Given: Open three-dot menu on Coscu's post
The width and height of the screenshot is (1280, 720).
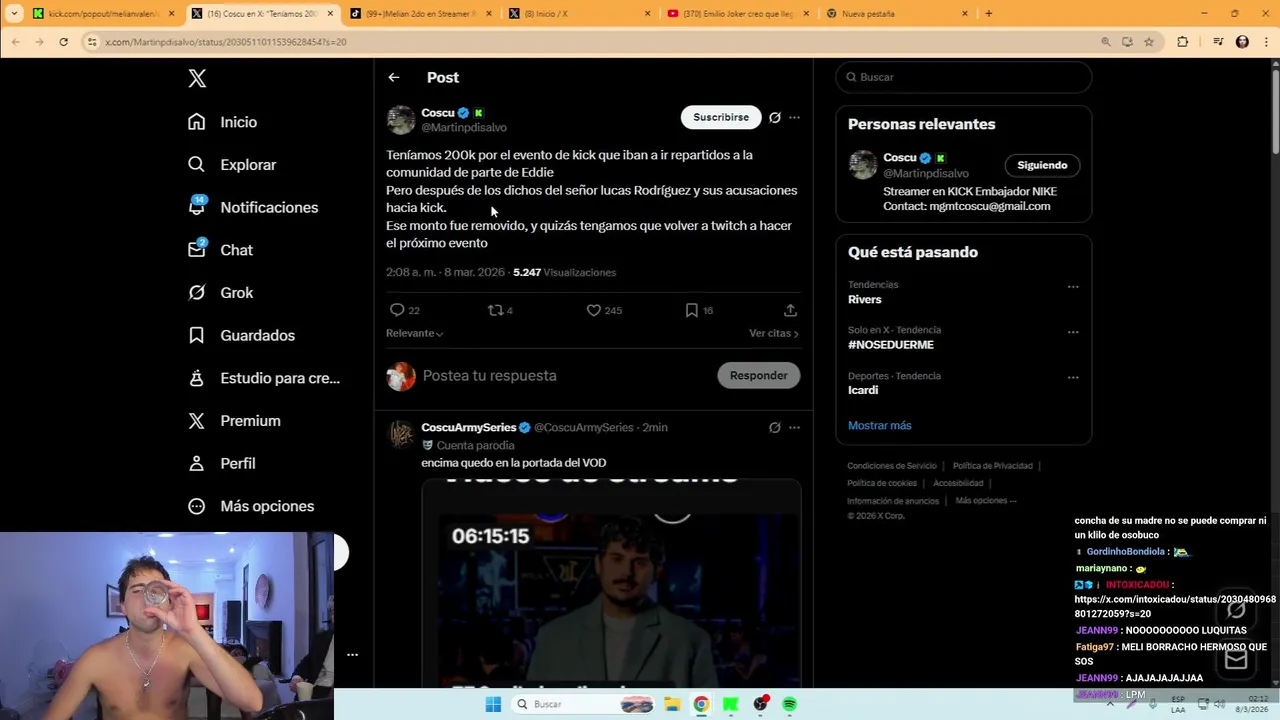Looking at the screenshot, I should 794,117.
